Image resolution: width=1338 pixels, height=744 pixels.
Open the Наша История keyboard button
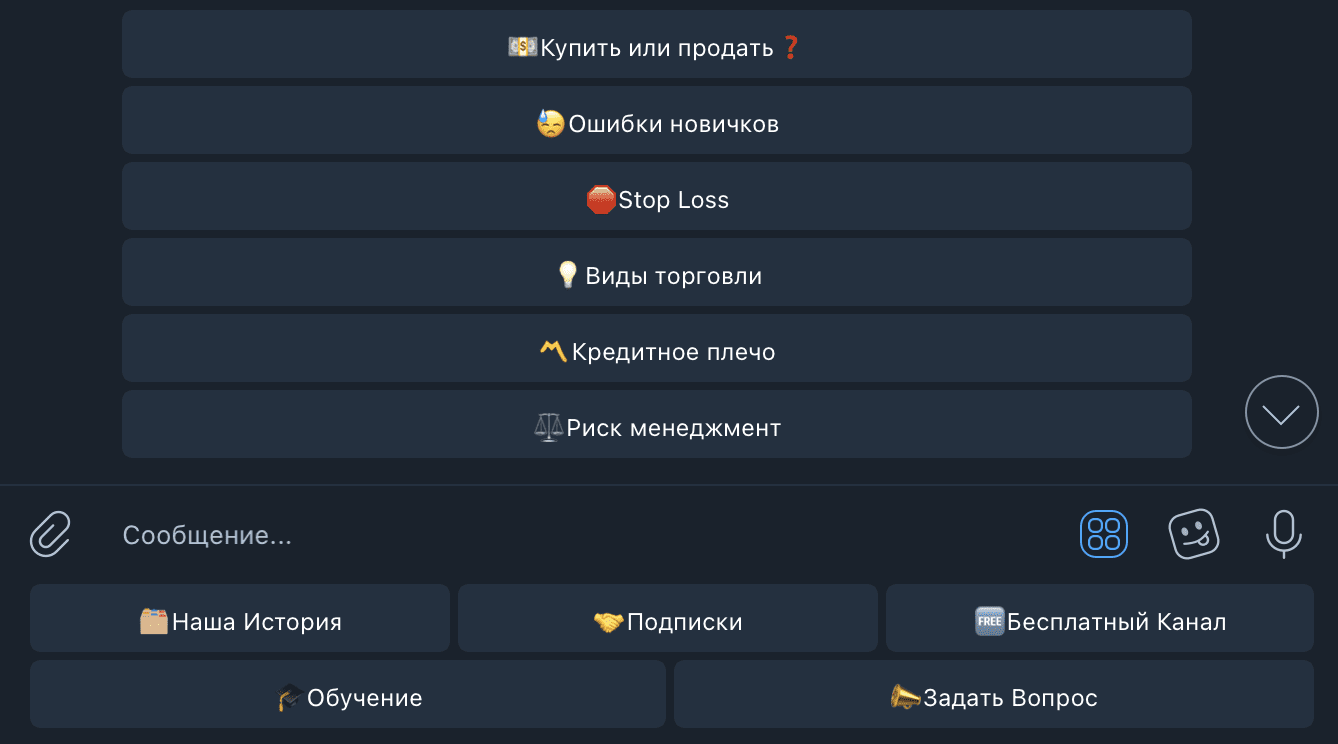(240, 622)
